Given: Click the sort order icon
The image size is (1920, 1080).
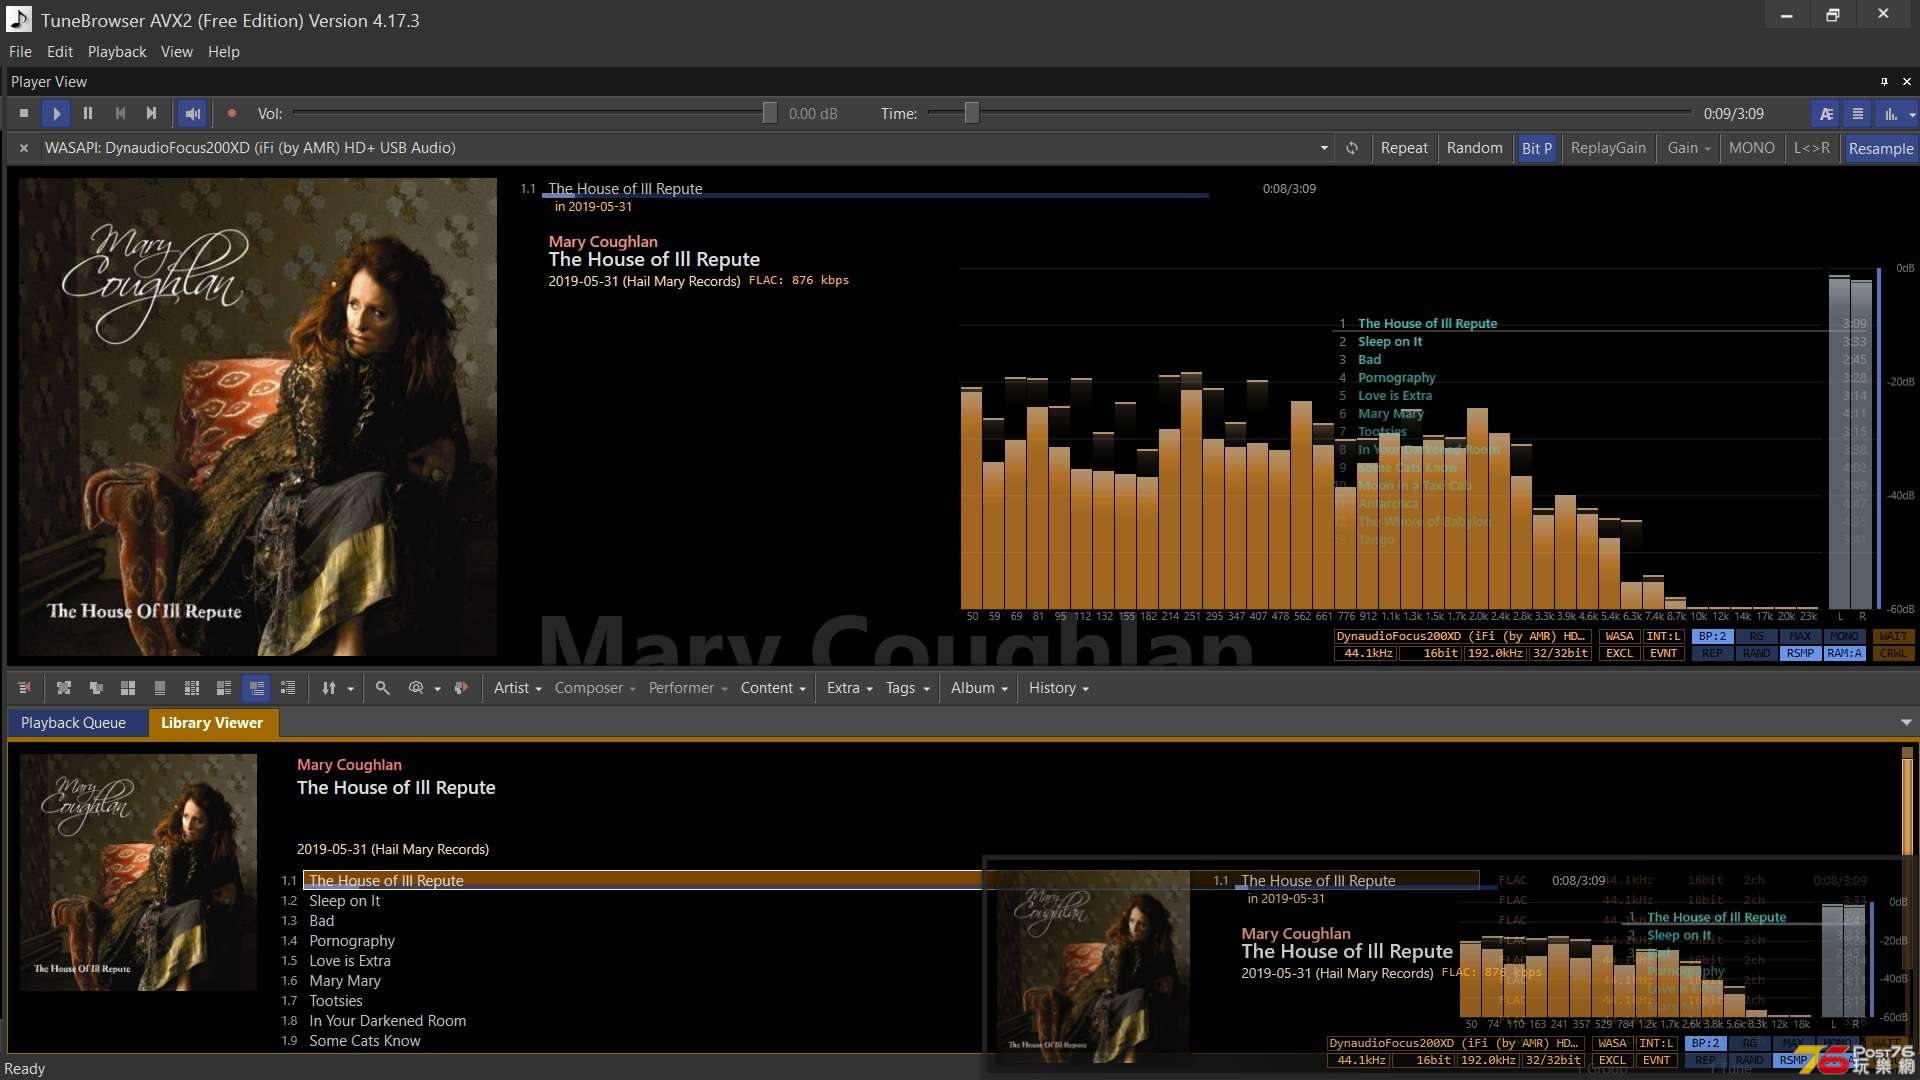Looking at the screenshot, I should pyautogui.click(x=329, y=688).
